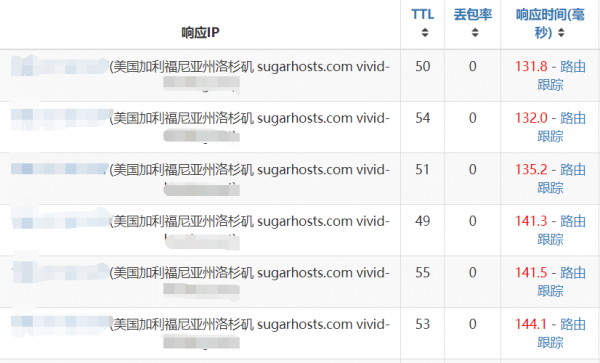Image resolution: width=600 pixels, height=363 pixels.
Task: Click the TTL column header text
Action: coord(422,15)
